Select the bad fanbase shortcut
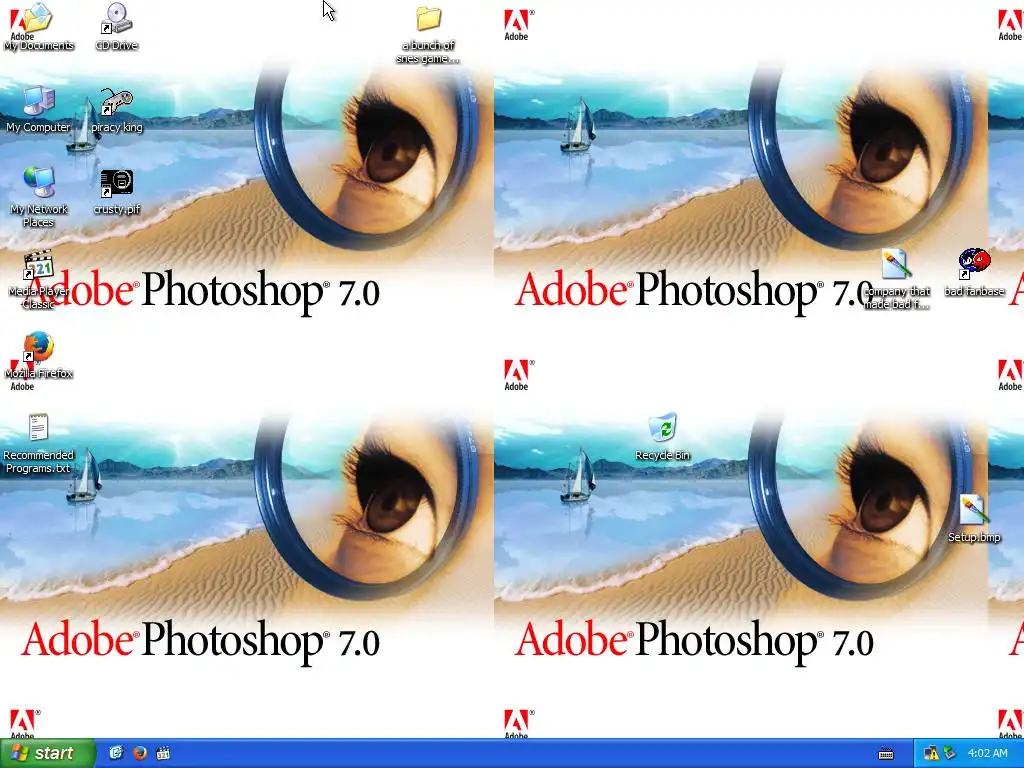Screen dimensions: 1024x768 point(974,273)
